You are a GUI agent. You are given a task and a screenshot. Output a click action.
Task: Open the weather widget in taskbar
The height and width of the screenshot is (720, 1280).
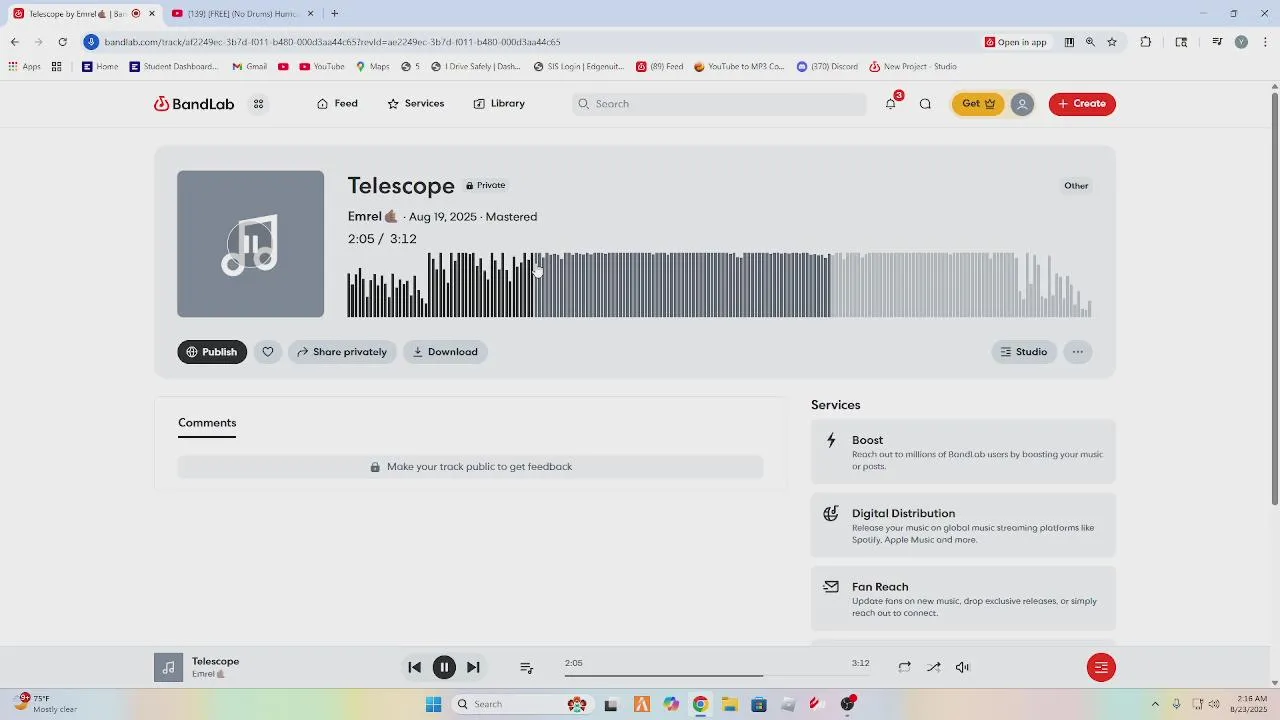click(45, 703)
